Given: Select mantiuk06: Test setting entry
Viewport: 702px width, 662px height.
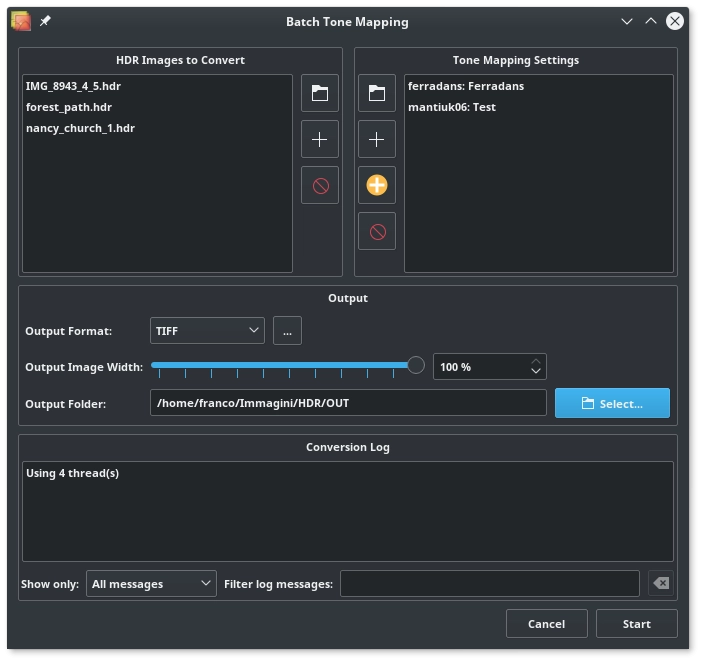Looking at the screenshot, I should pyautogui.click(x=452, y=107).
